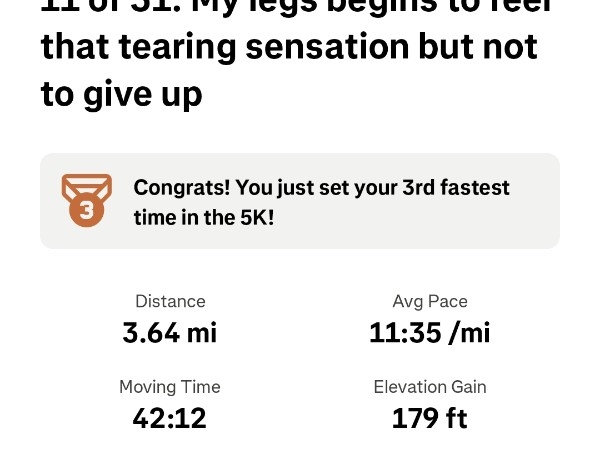The height and width of the screenshot is (450, 600).
Task: Tap the 'to give up' title line
Action: (121, 93)
